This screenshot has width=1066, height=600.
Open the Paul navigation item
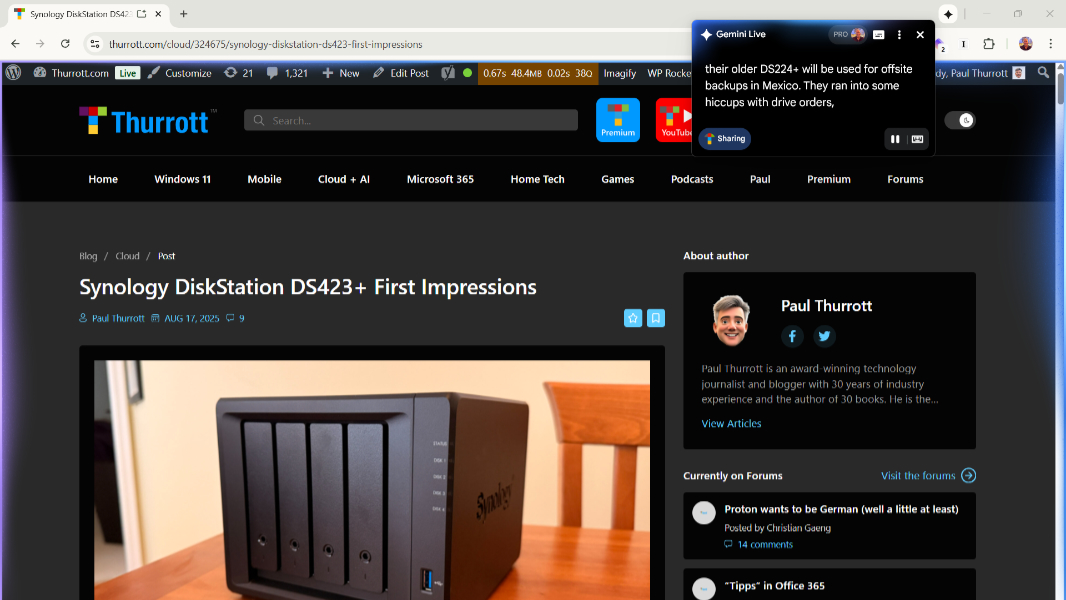coord(760,179)
